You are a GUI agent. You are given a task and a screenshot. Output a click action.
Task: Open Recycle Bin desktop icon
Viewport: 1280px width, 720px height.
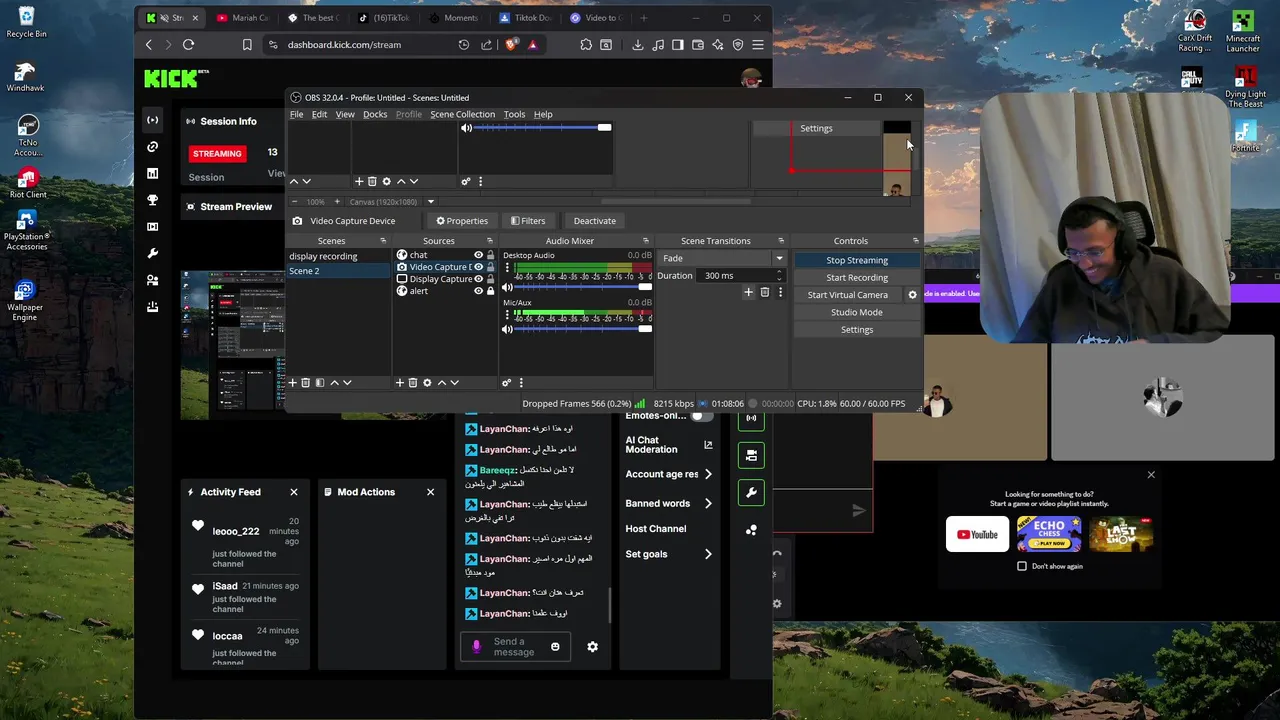point(26,22)
